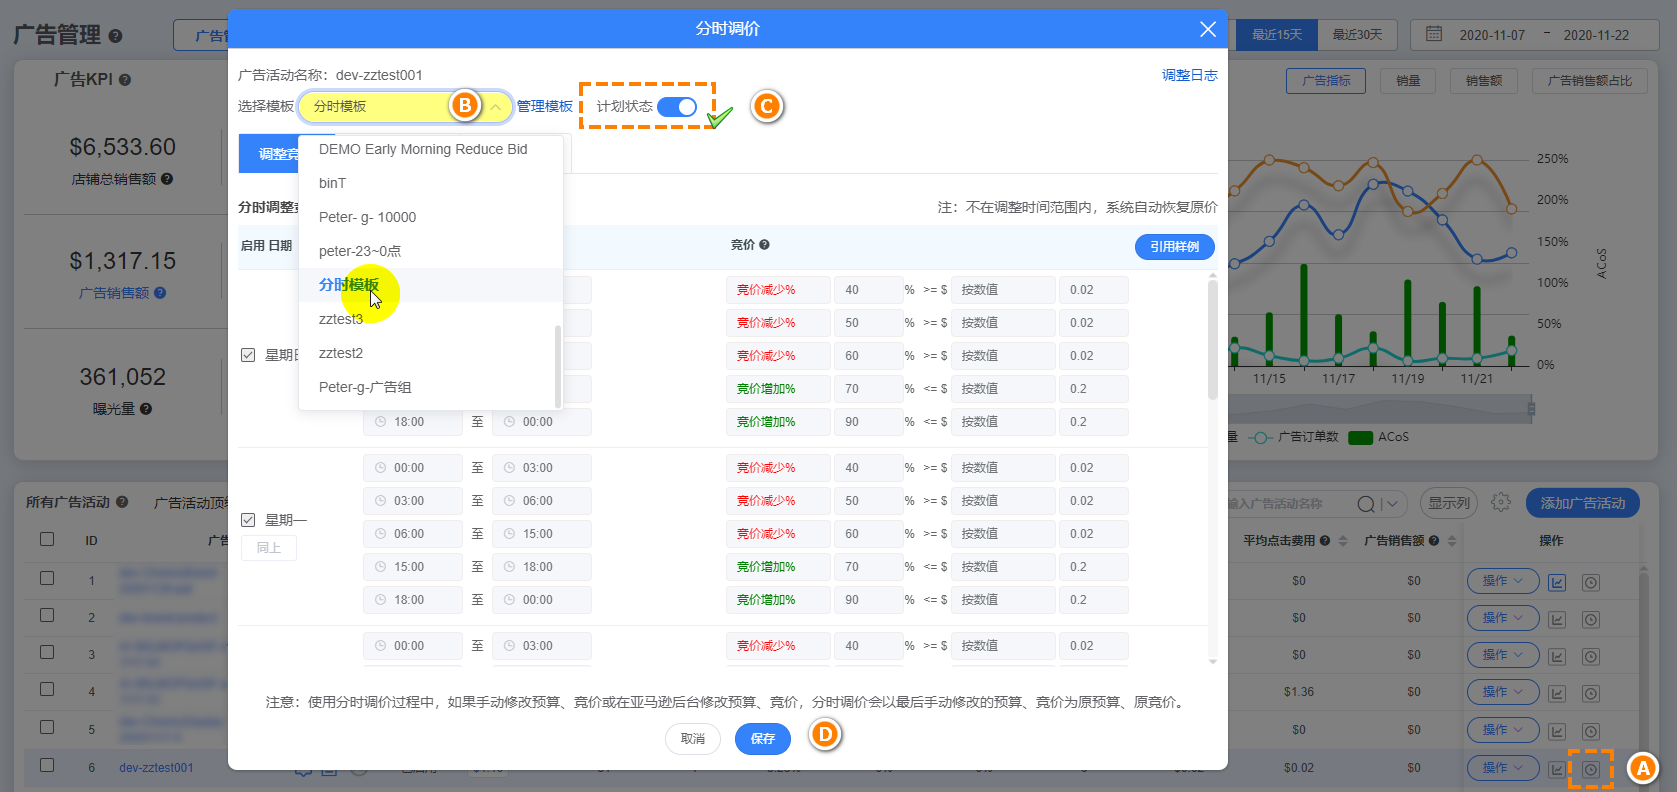
Task: Switch chart to 销售额 tab
Action: (x=1483, y=81)
